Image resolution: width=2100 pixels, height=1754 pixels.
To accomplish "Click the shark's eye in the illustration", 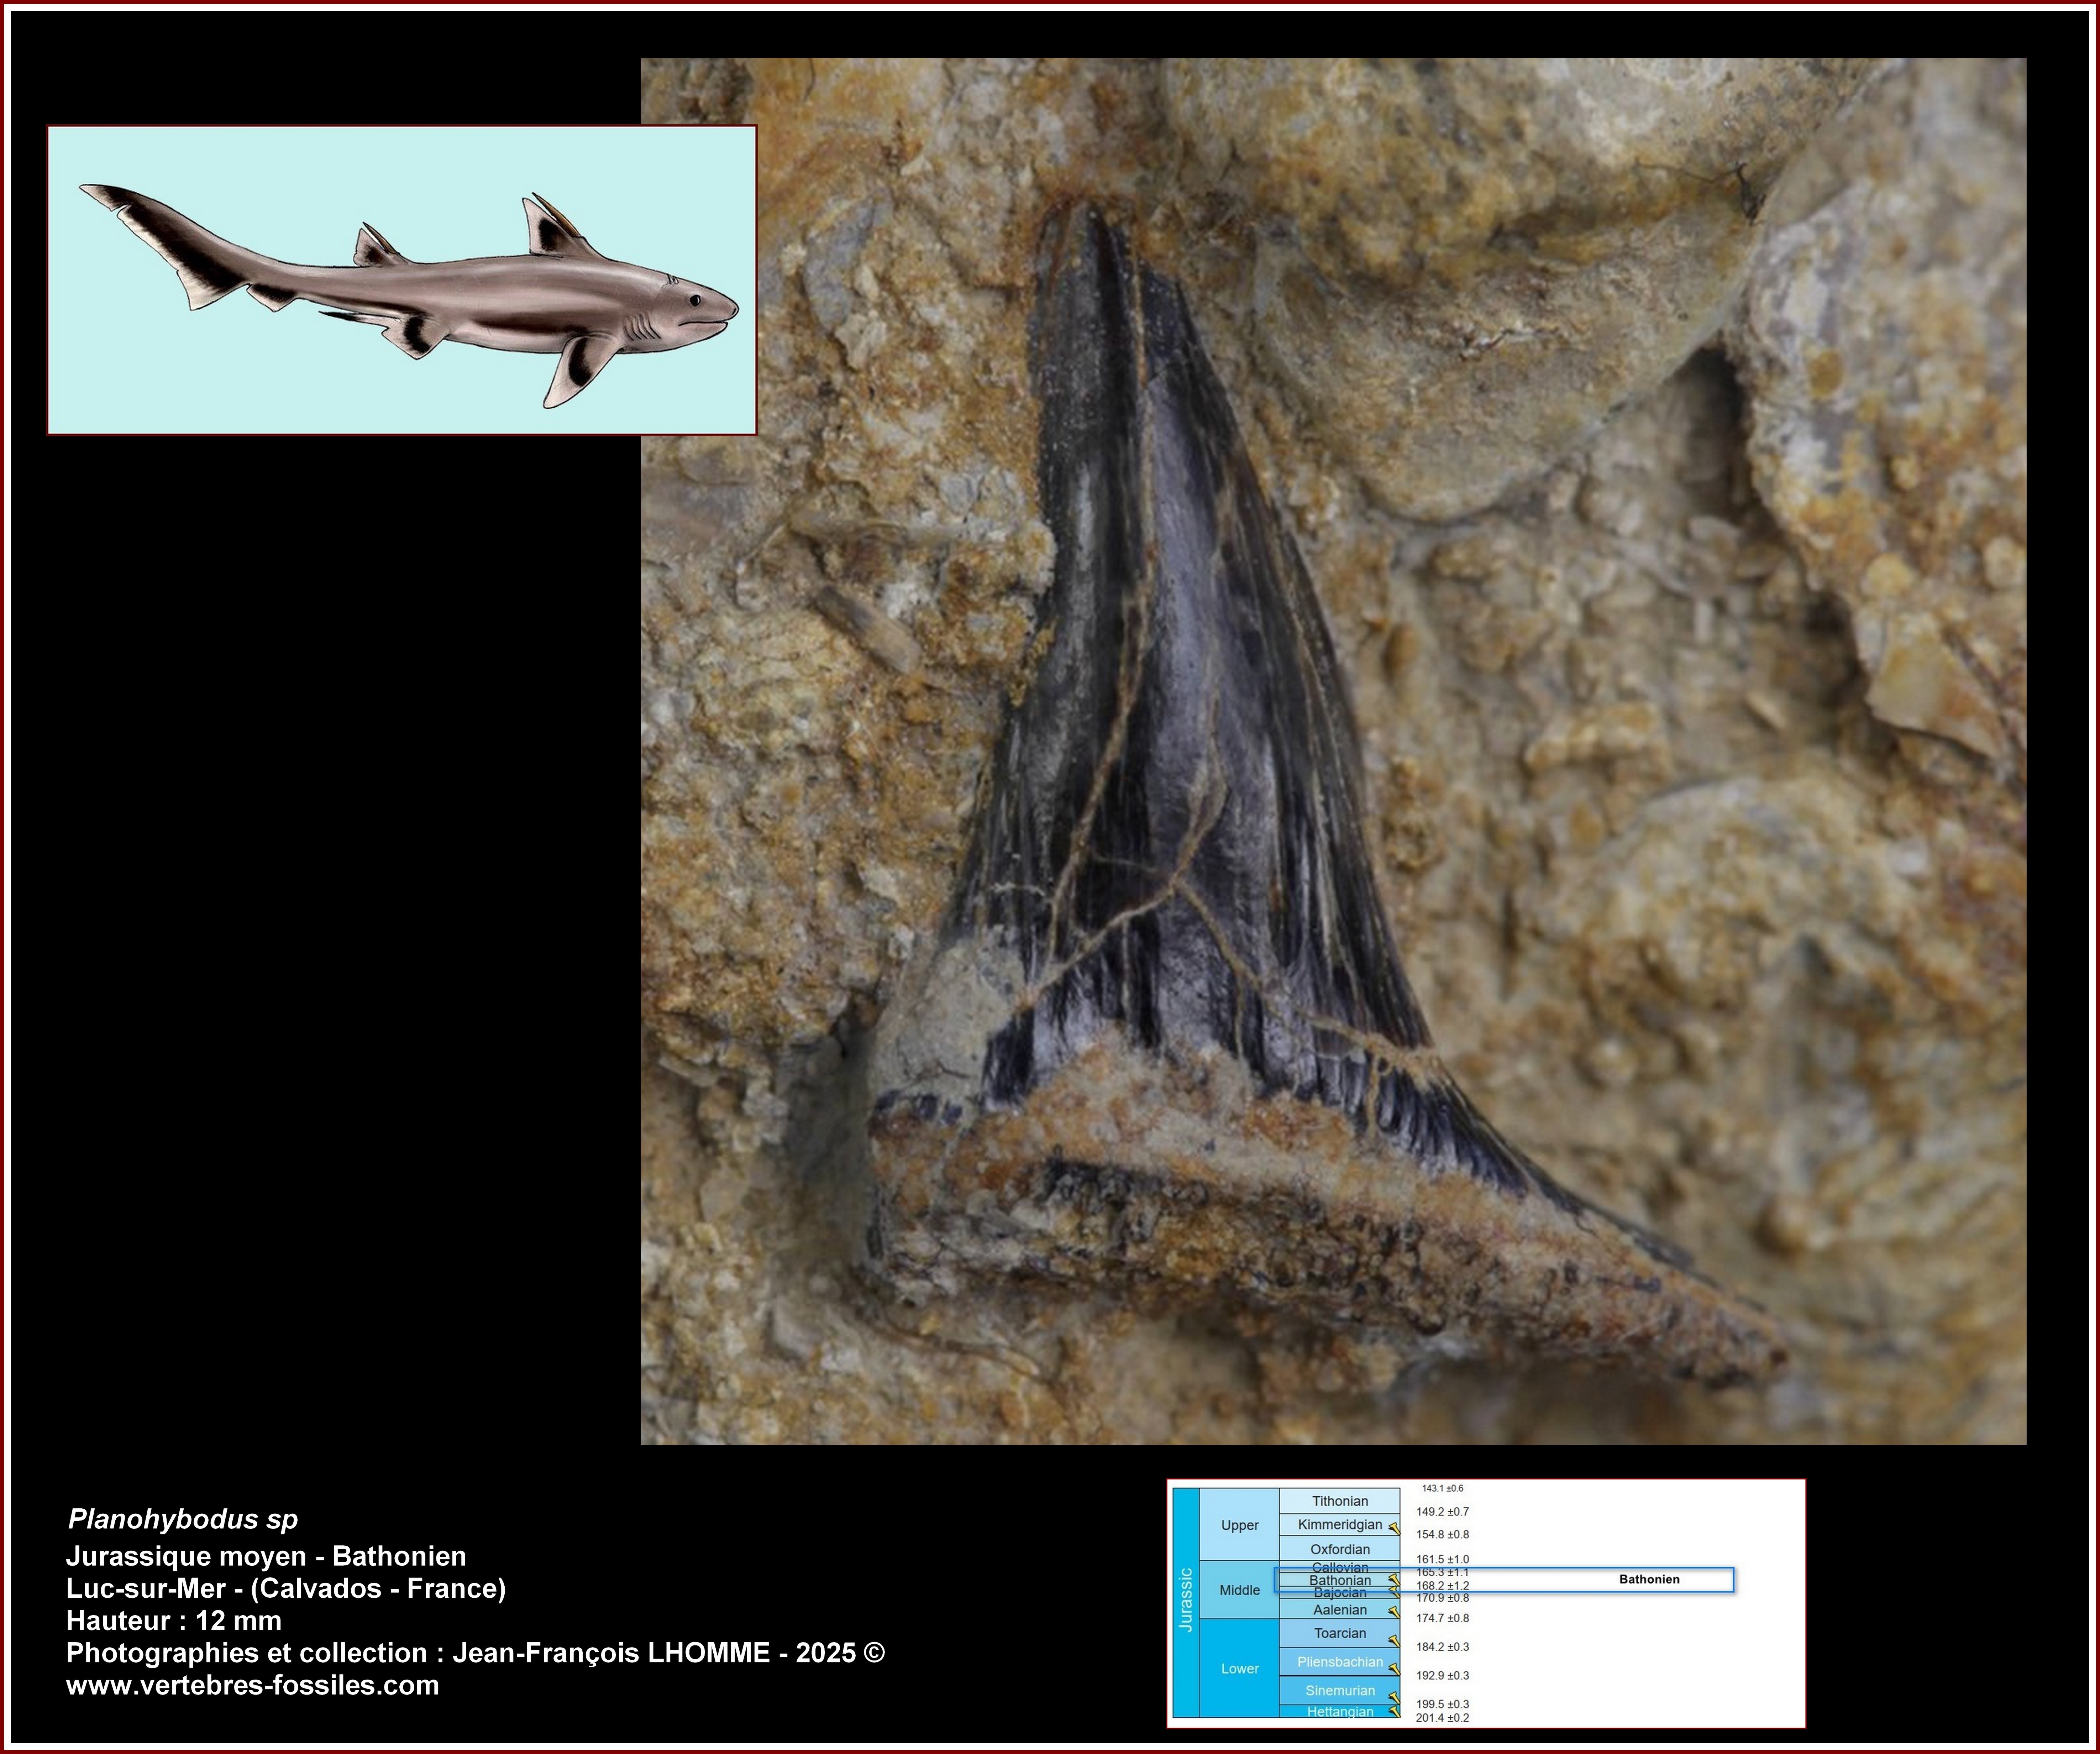I will (695, 300).
